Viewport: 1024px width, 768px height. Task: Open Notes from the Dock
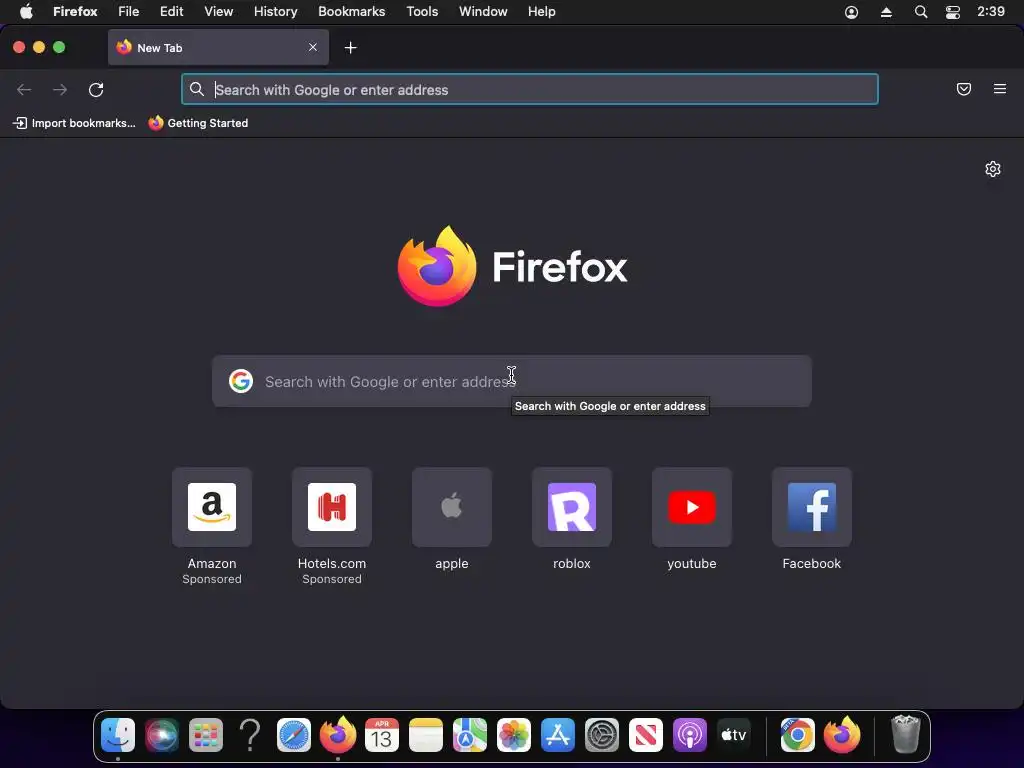pyautogui.click(x=426, y=735)
